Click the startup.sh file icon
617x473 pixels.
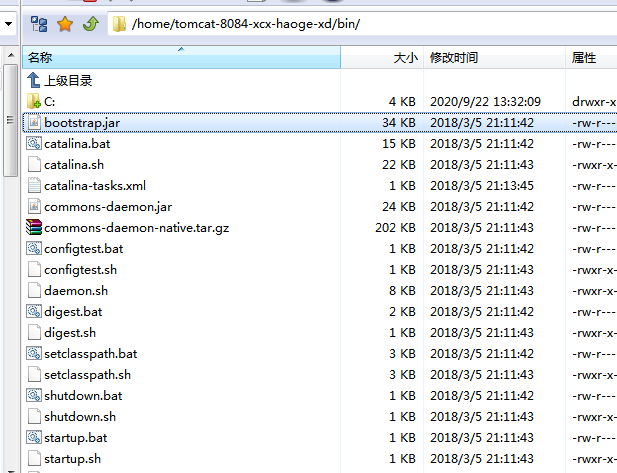point(34,458)
